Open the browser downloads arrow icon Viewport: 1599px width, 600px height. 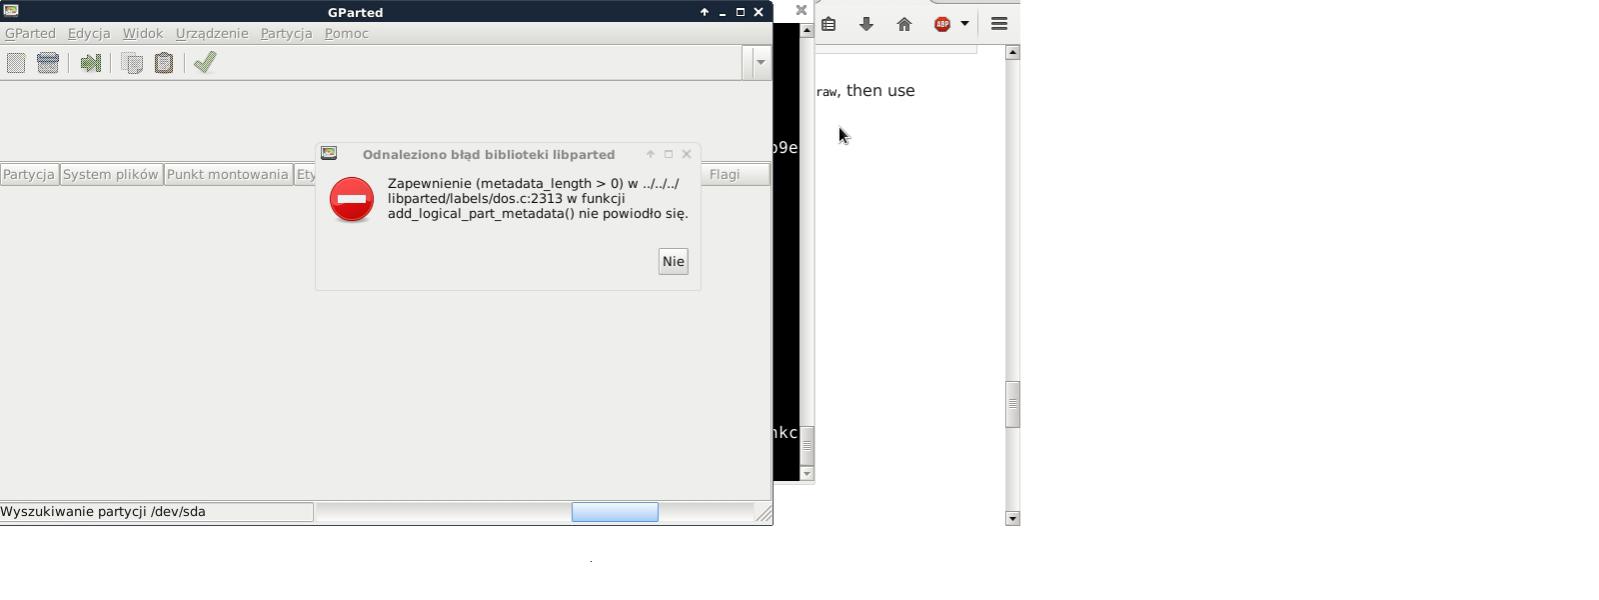pos(866,24)
